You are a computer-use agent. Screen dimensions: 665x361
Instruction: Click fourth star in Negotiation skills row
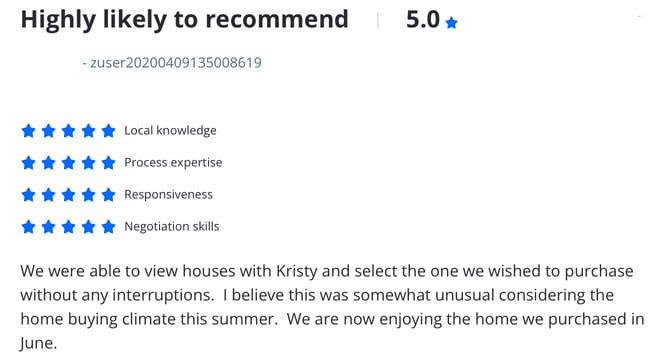point(89,227)
